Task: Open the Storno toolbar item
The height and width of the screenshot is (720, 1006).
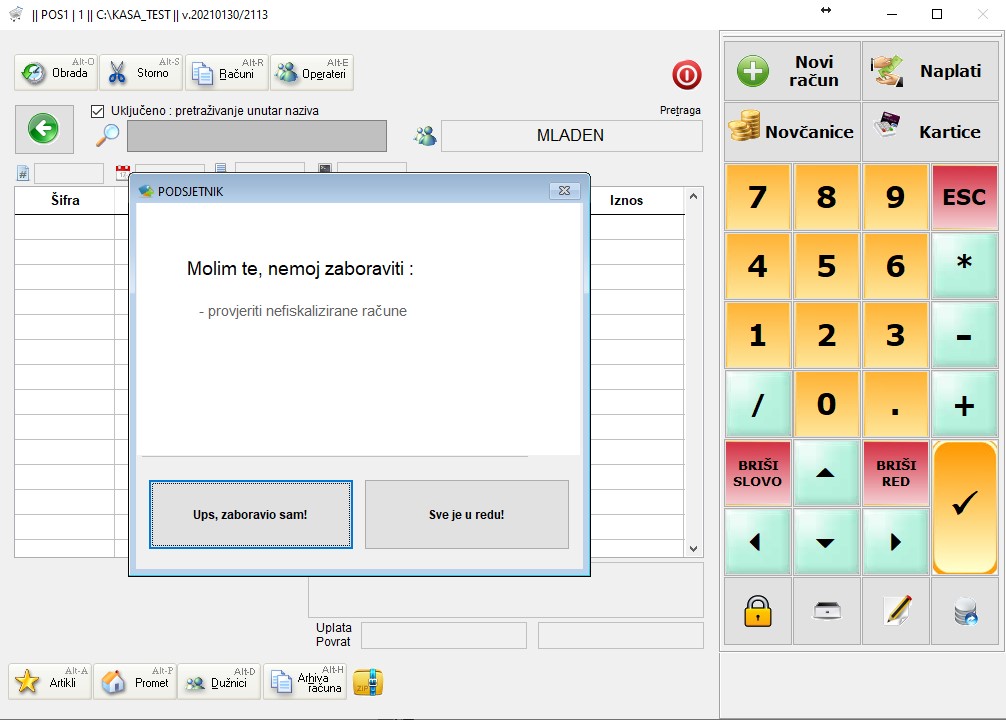Action: [140, 73]
